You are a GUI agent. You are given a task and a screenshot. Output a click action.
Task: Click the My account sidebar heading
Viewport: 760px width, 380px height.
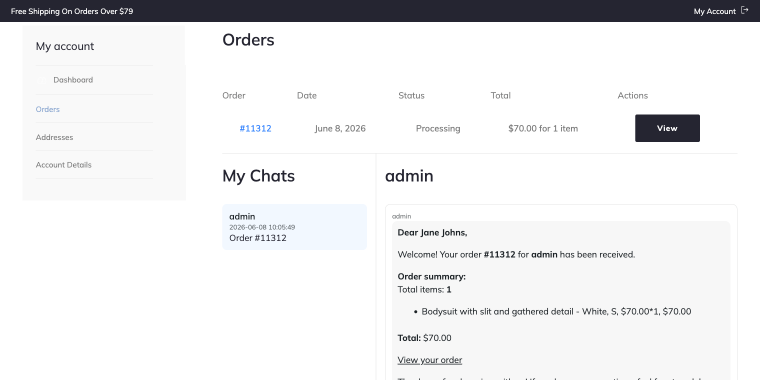pyautogui.click(x=65, y=47)
